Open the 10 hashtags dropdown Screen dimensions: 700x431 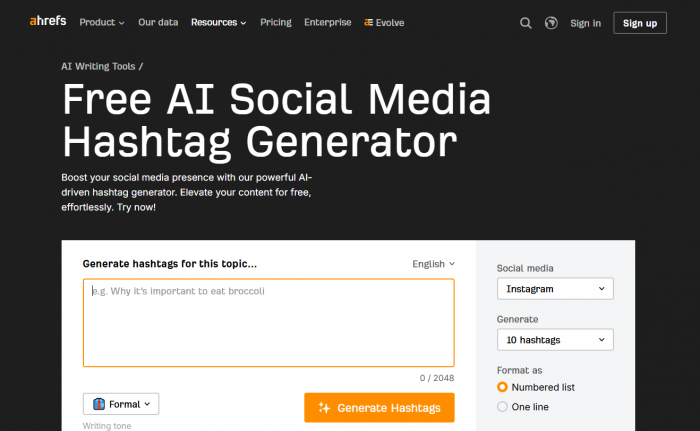555,339
